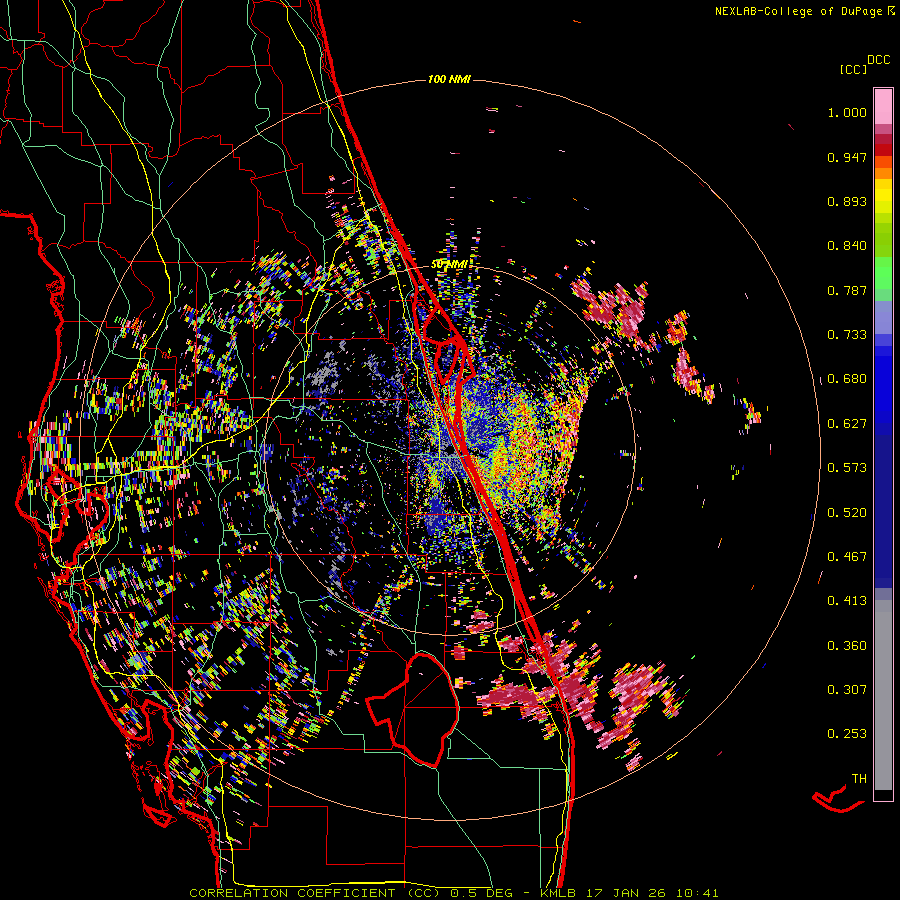This screenshot has width=900, height=900.
Task: Select the 0.840 scale label
Action: tap(847, 246)
